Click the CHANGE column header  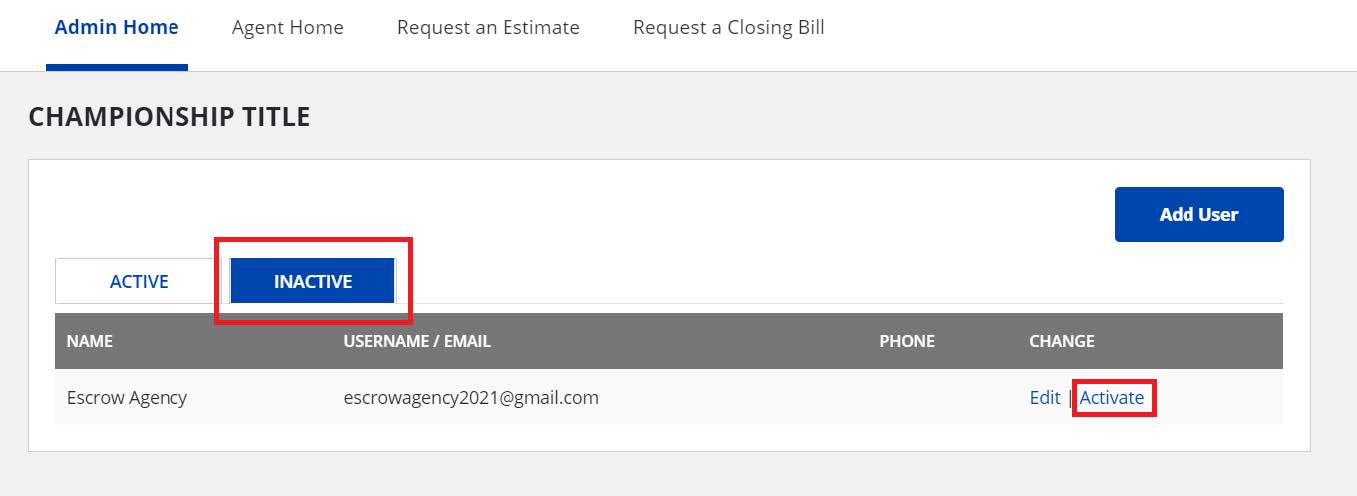1061,342
